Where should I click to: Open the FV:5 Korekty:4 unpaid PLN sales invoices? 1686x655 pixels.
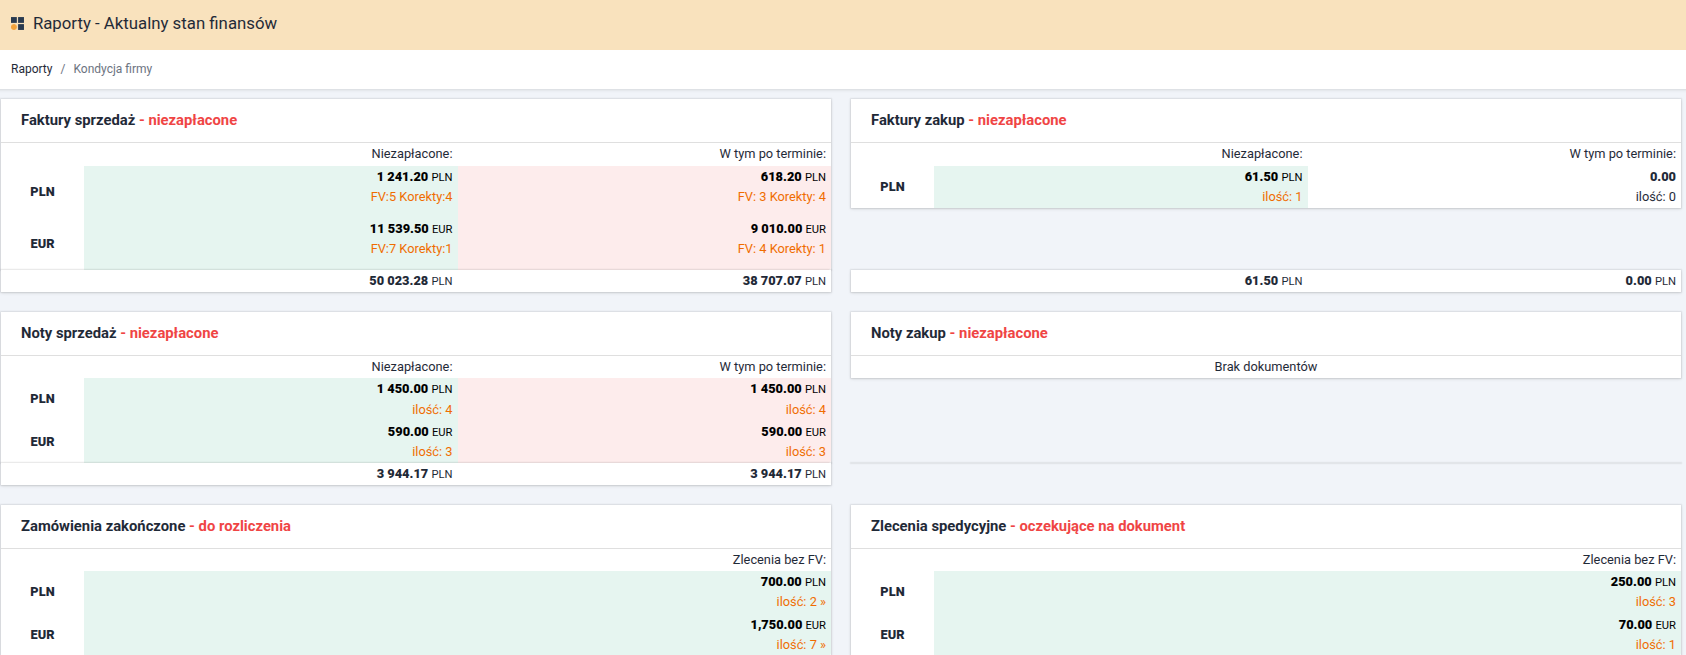click(x=411, y=197)
